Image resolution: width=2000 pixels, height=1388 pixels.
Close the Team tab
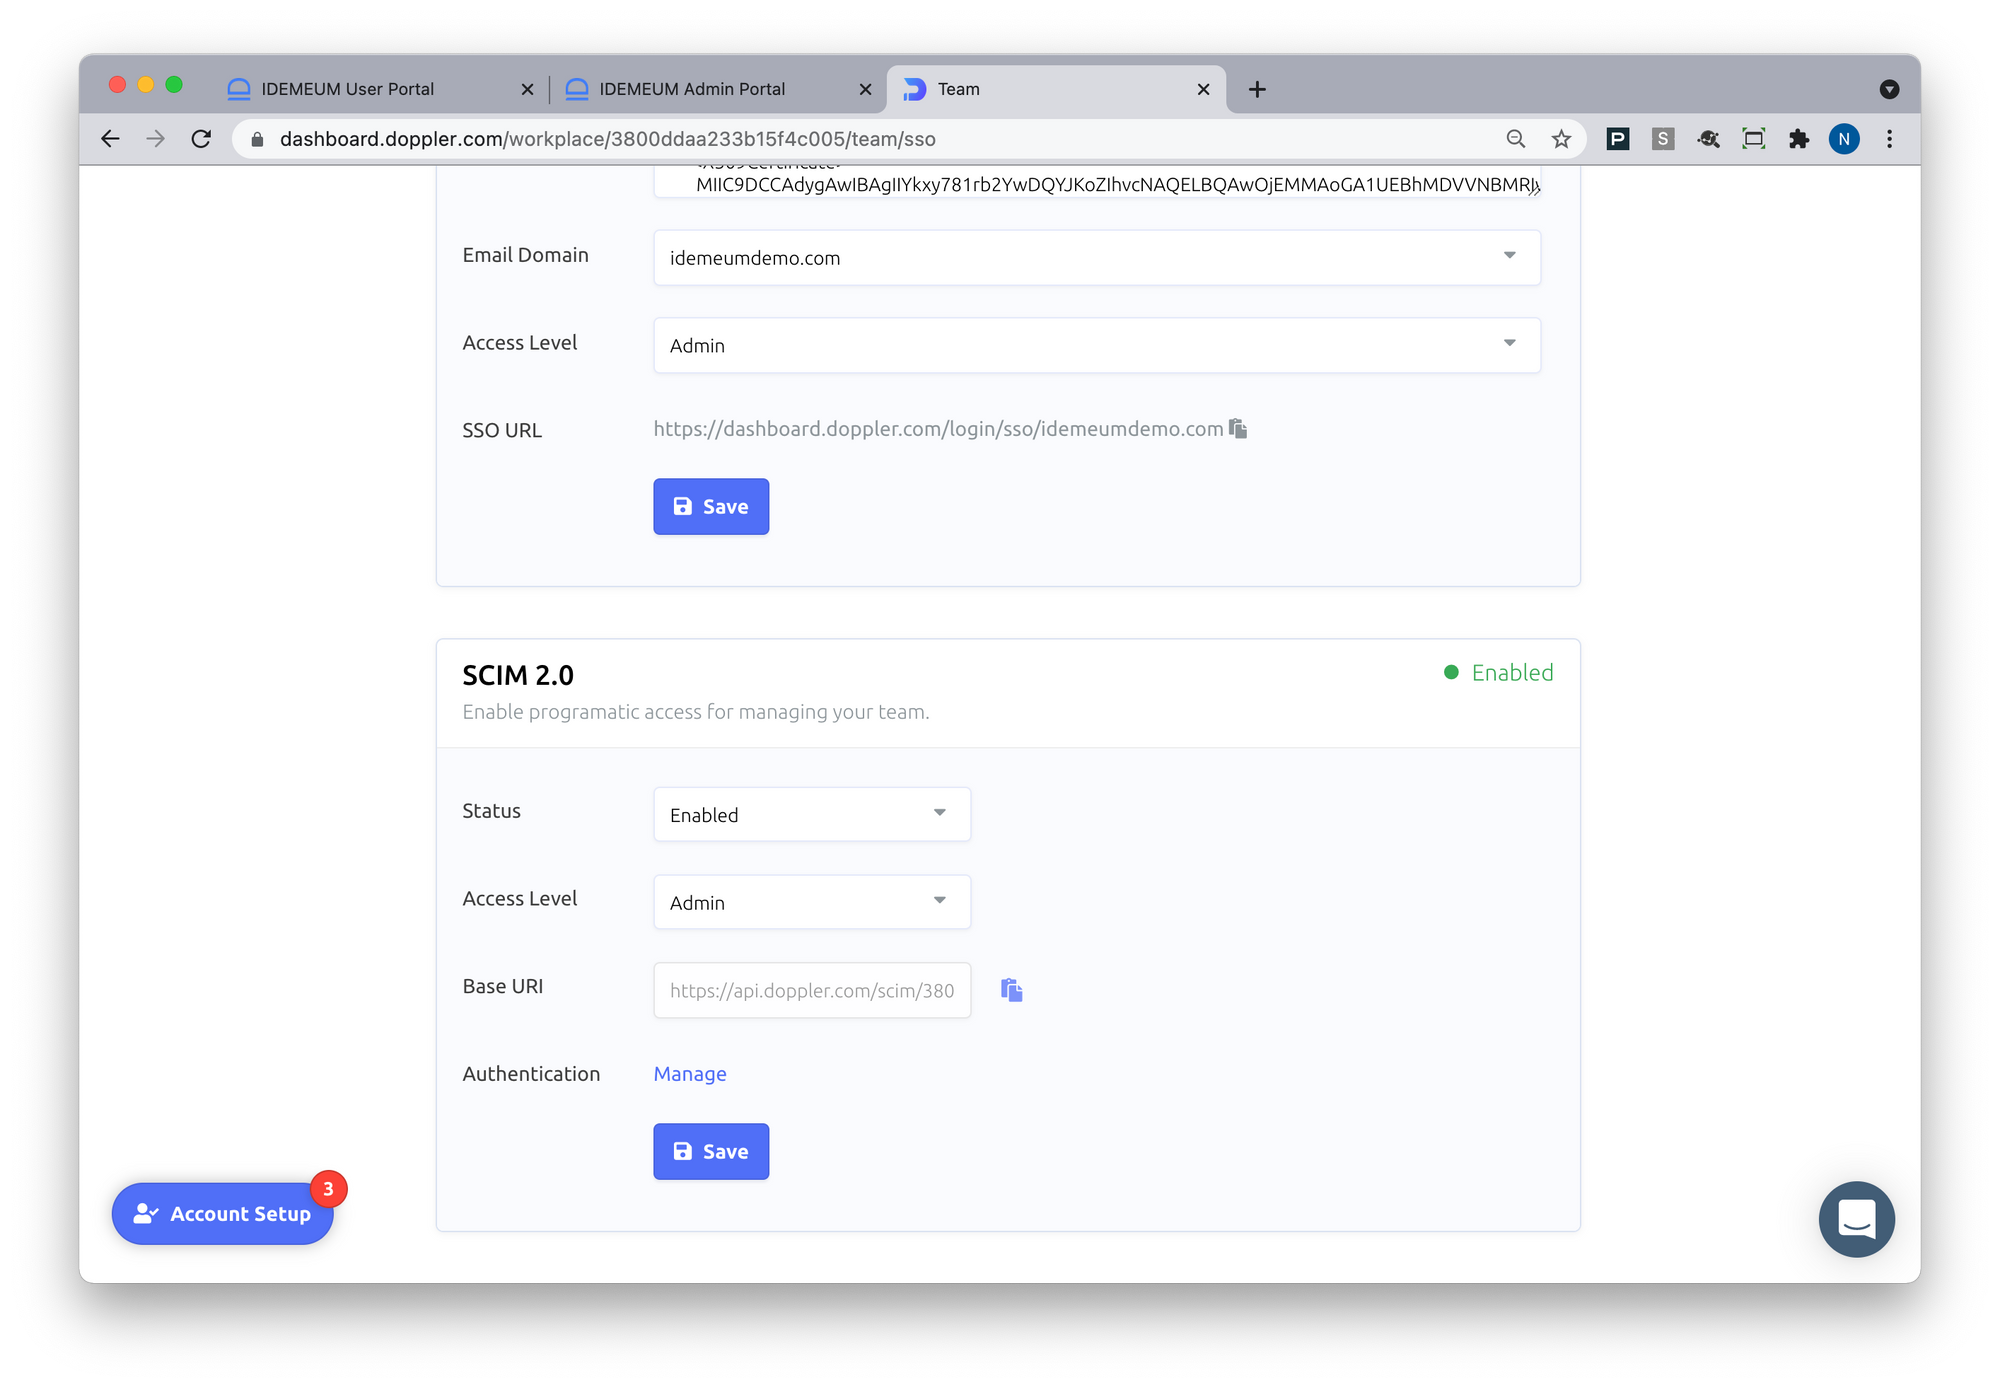[1204, 89]
